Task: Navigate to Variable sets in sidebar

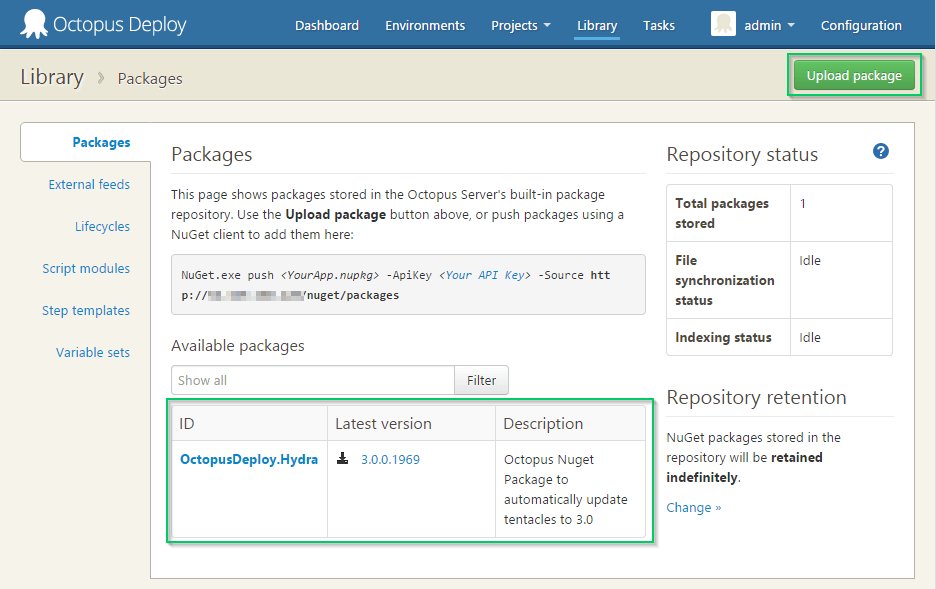Action: click(93, 352)
